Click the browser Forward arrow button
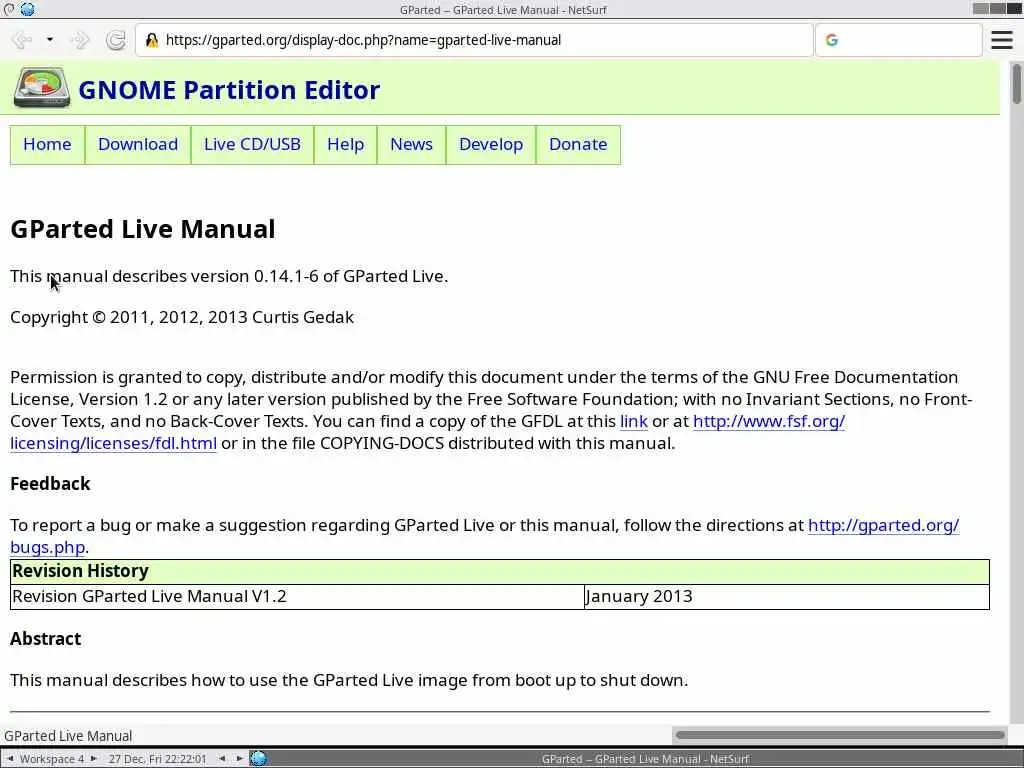This screenshot has width=1024, height=768. [80, 40]
